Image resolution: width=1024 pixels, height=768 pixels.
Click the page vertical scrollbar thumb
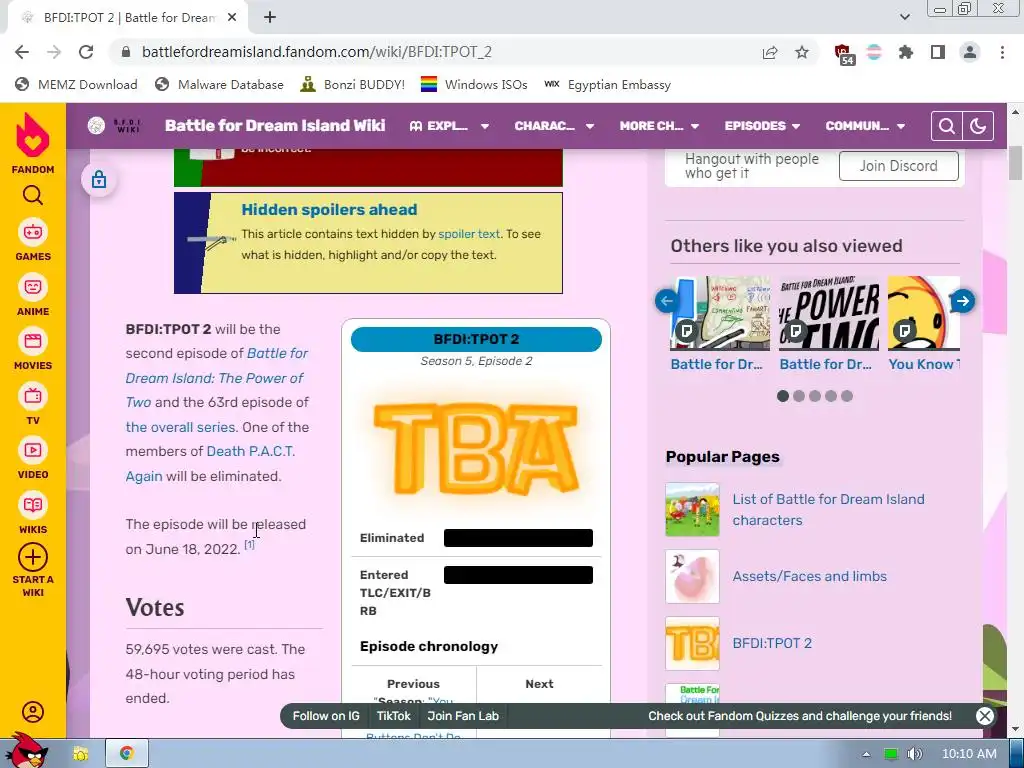coord(1016,163)
